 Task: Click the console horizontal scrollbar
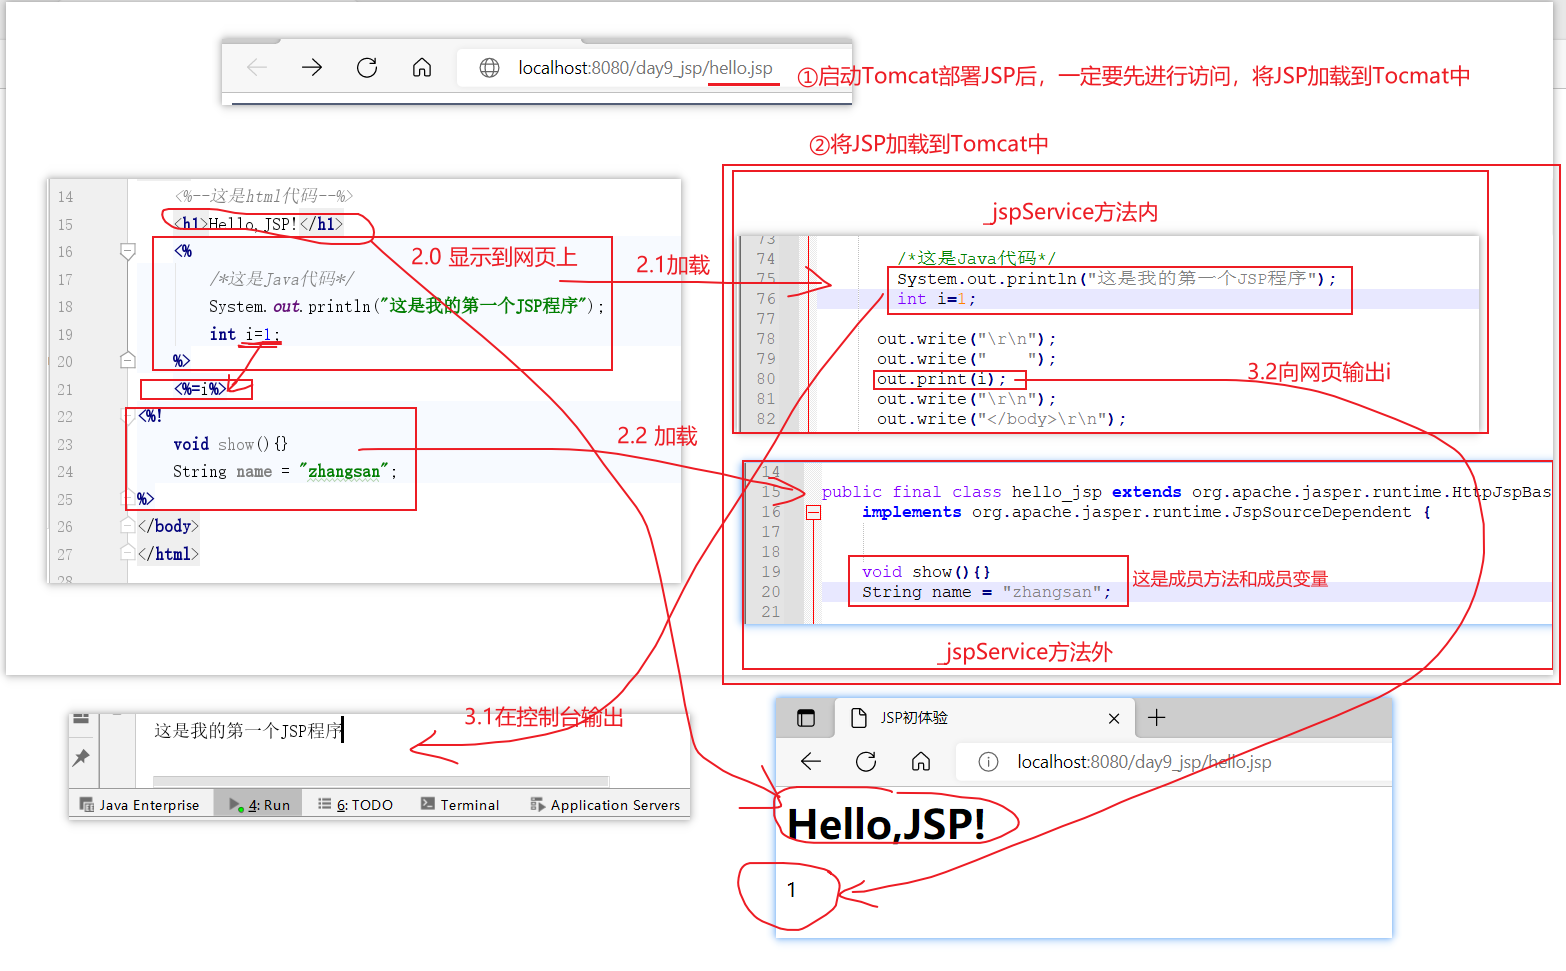(381, 781)
